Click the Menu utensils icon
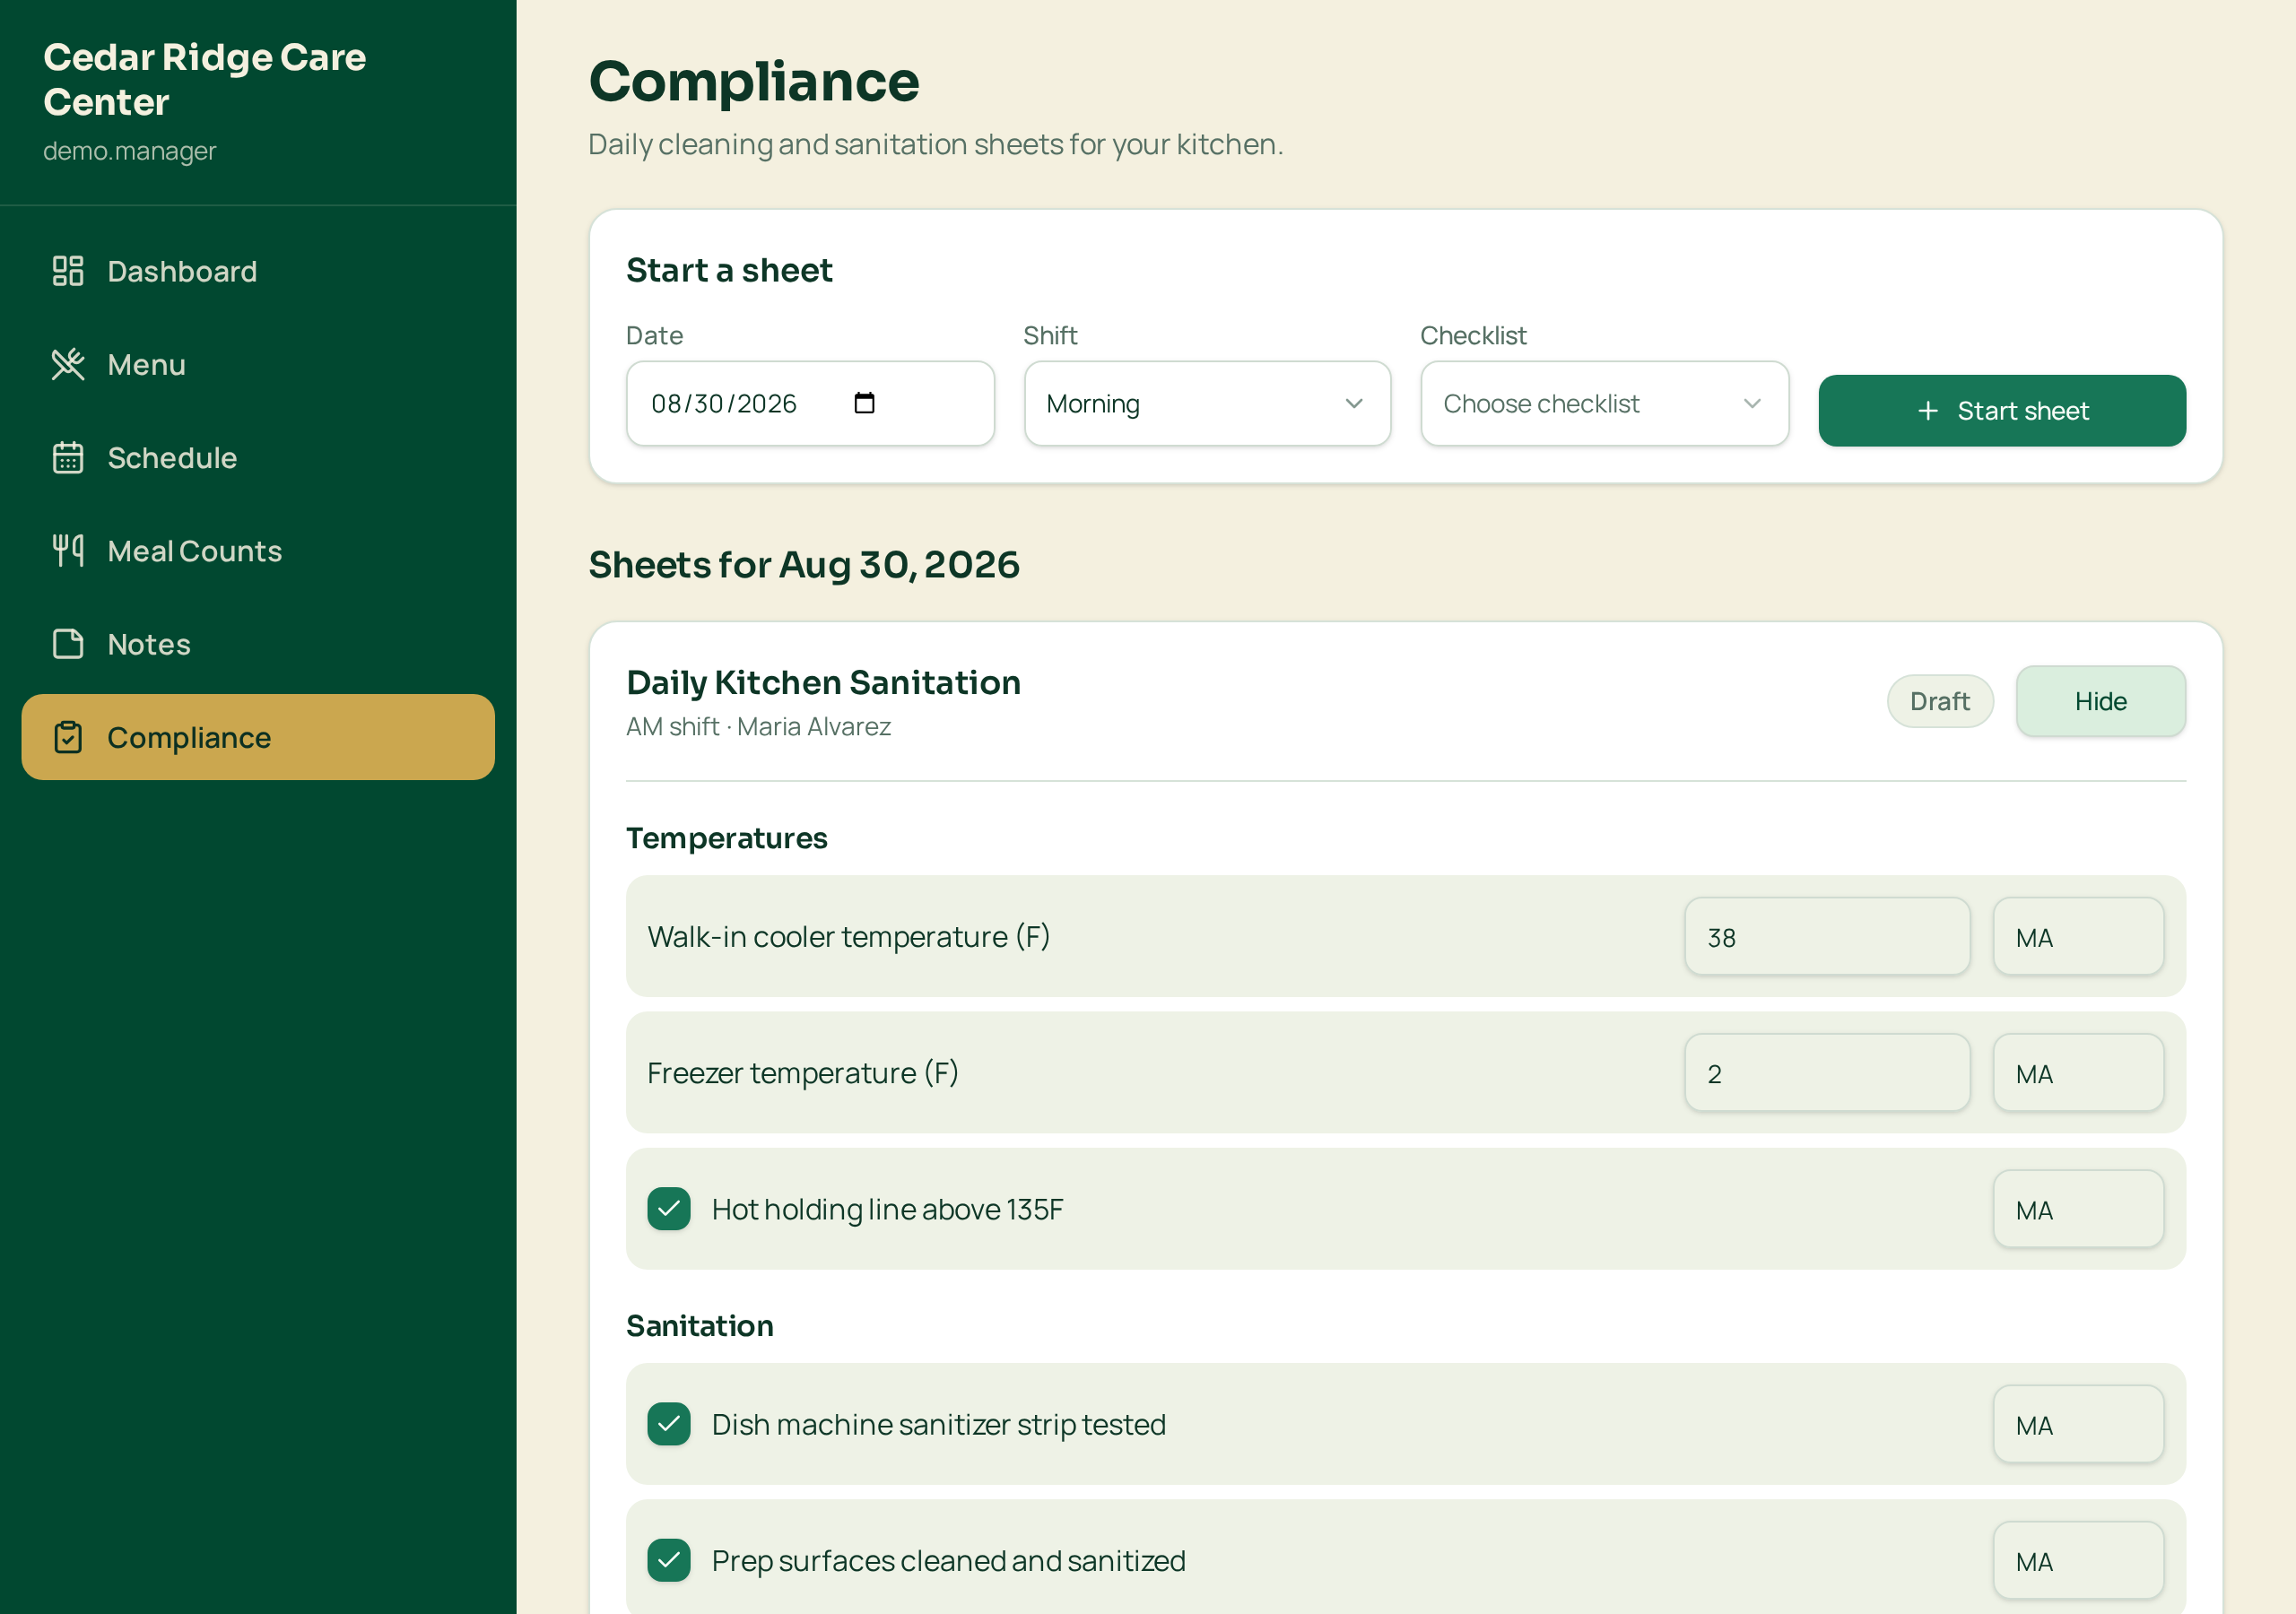 67,364
